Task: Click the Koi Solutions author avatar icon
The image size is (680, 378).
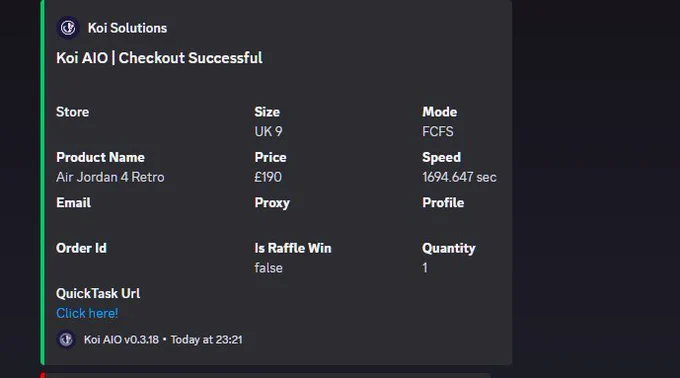Action: click(68, 28)
